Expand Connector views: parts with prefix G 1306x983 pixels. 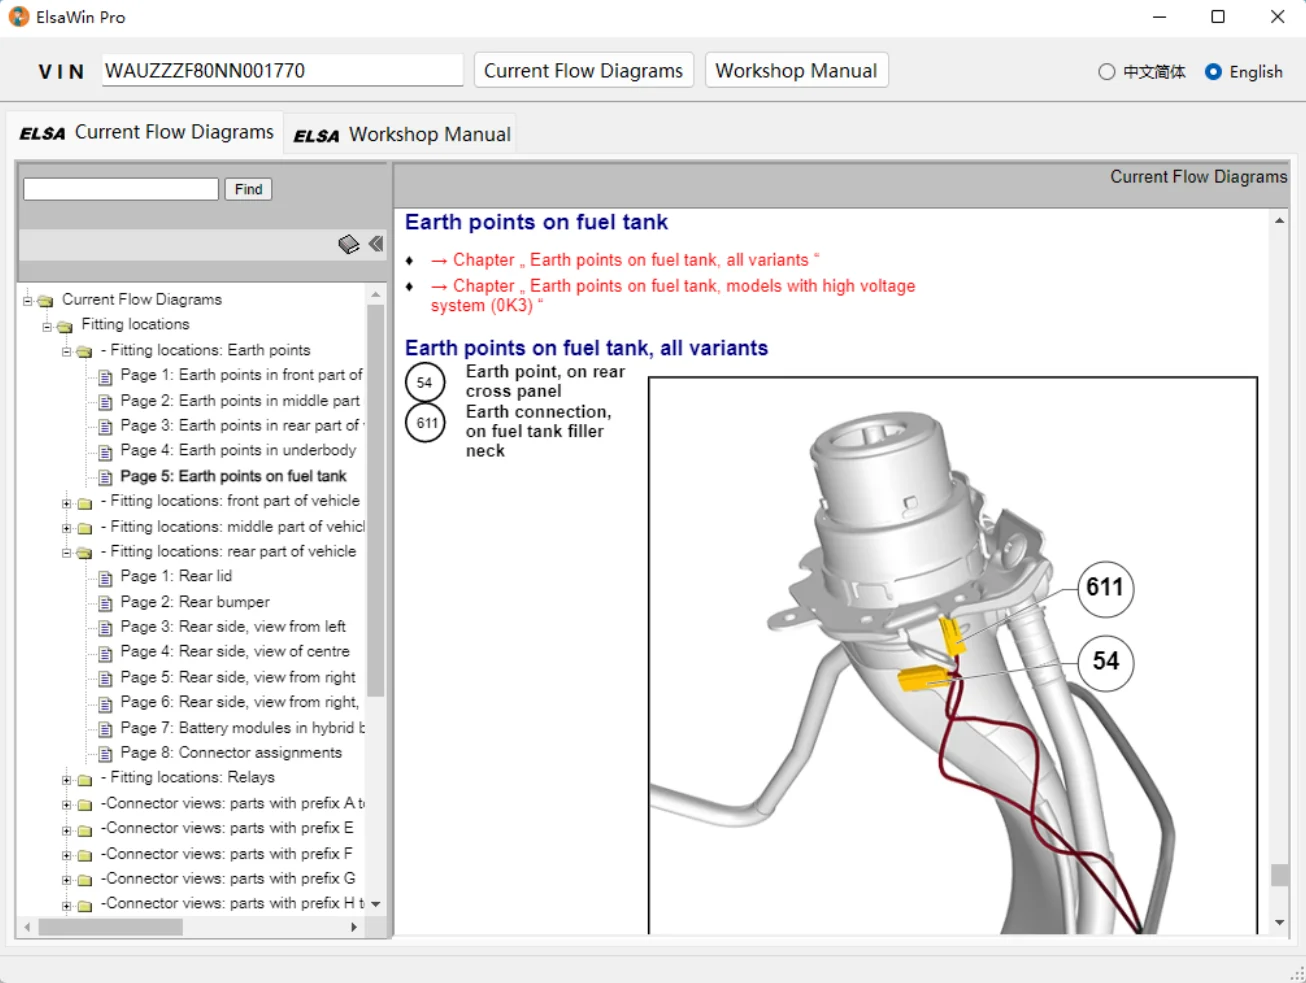coord(67,881)
